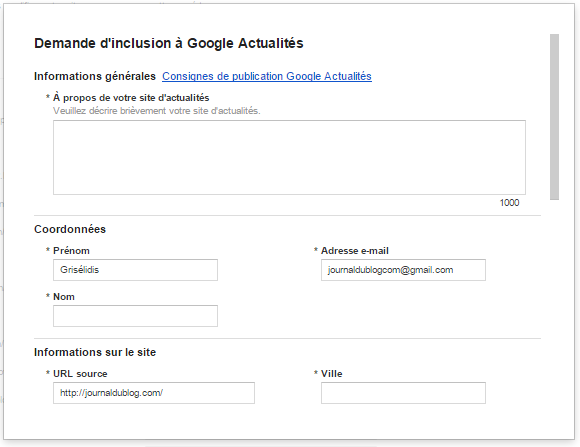This screenshot has height=447, width=580.
Task: Click the Prénom field label
Action: click(71, 251)
